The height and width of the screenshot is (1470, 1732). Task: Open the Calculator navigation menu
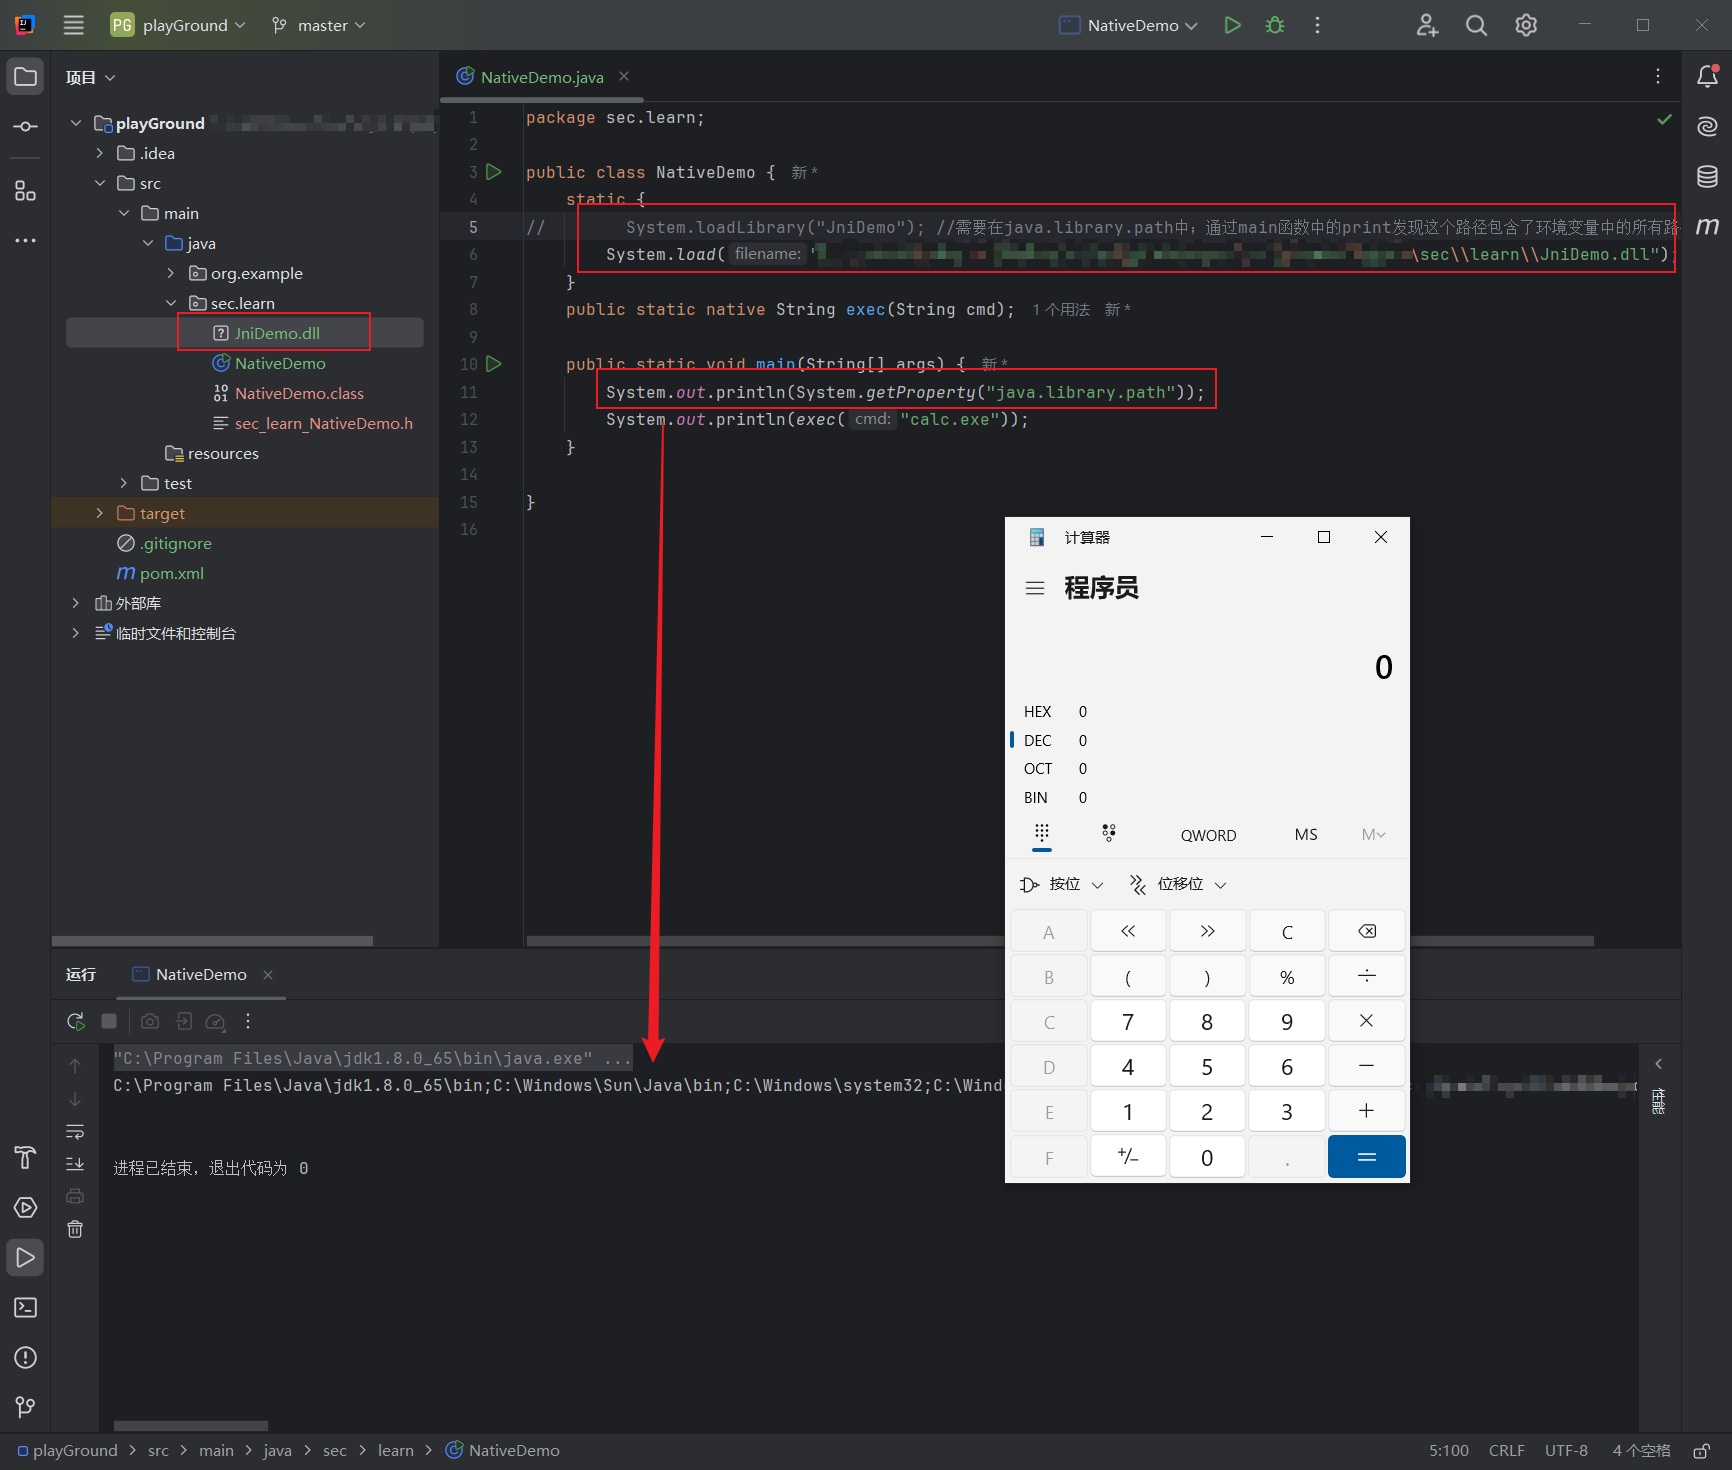pyautogui.click(x=1035, y=588)
